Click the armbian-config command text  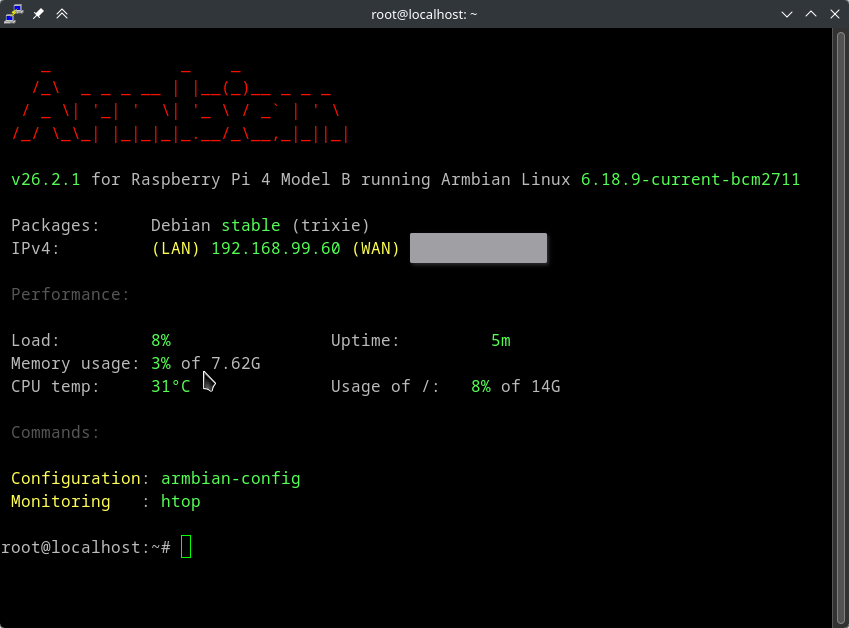230,478
